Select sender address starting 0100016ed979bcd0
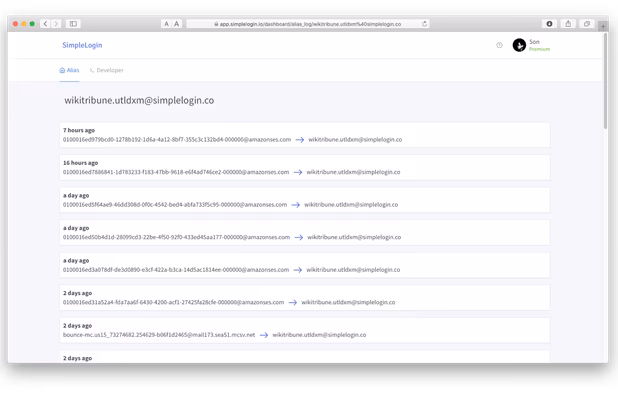 point(177,139)
